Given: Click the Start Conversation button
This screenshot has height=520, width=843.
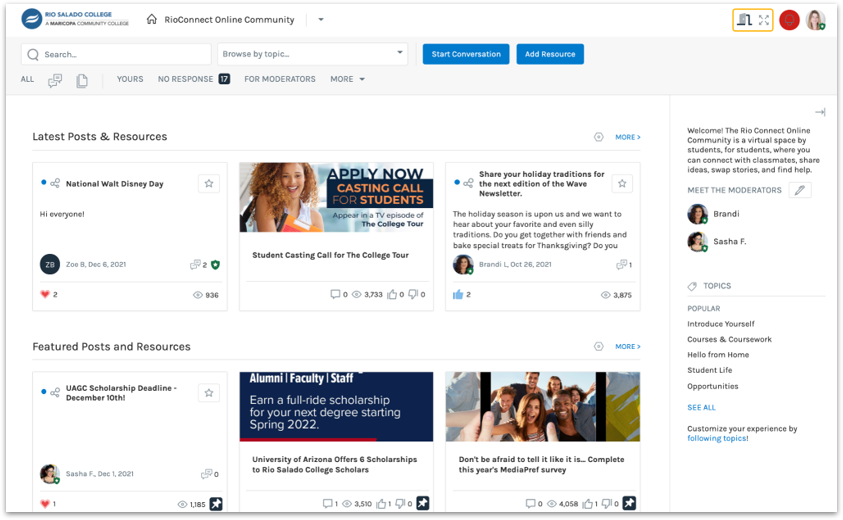Looking at the screenshot, I should click(466, 54).
